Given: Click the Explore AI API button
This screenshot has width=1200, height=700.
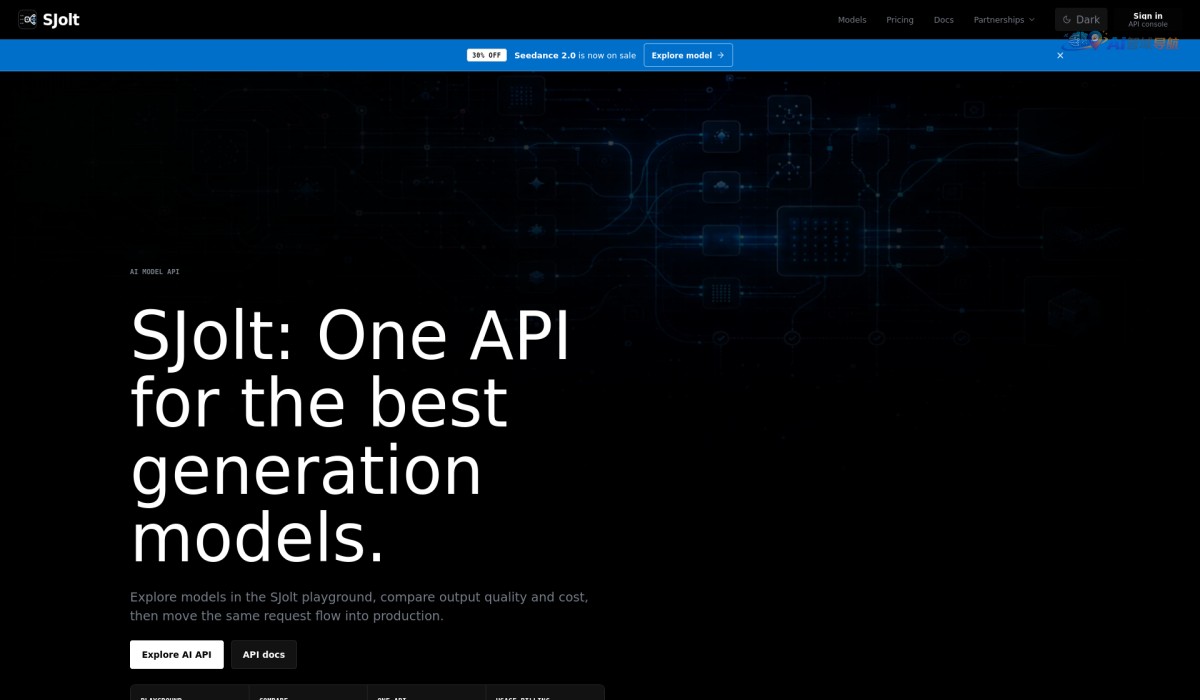Looking at the screenshot, I should tap(177, 655).
